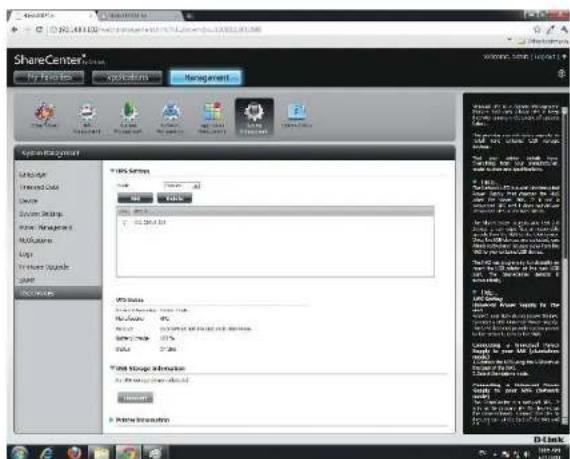Tick the checkbox beside the UPS IP entry

pos(125,222)
